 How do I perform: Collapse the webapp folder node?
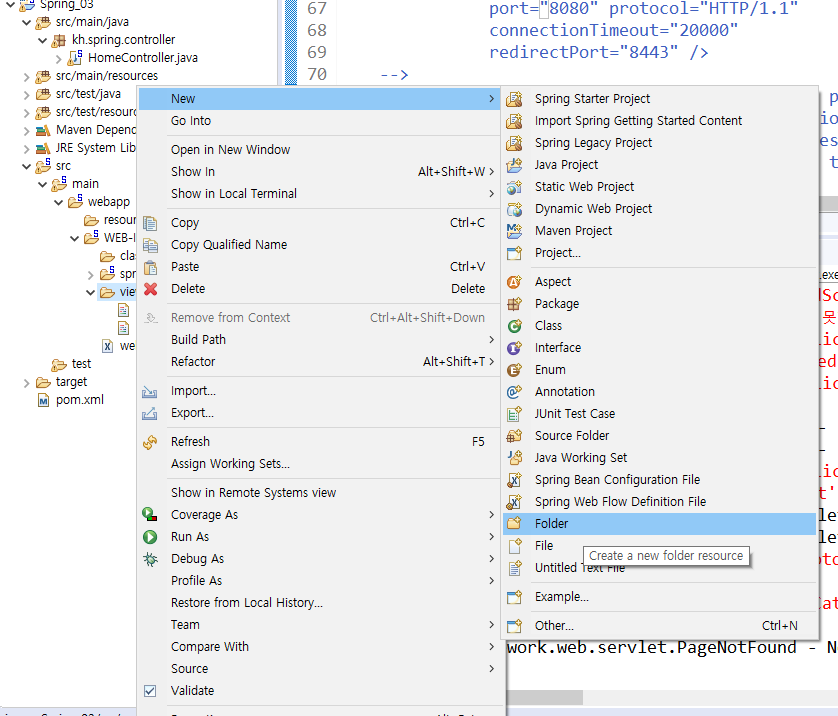[x=58, y=203]
